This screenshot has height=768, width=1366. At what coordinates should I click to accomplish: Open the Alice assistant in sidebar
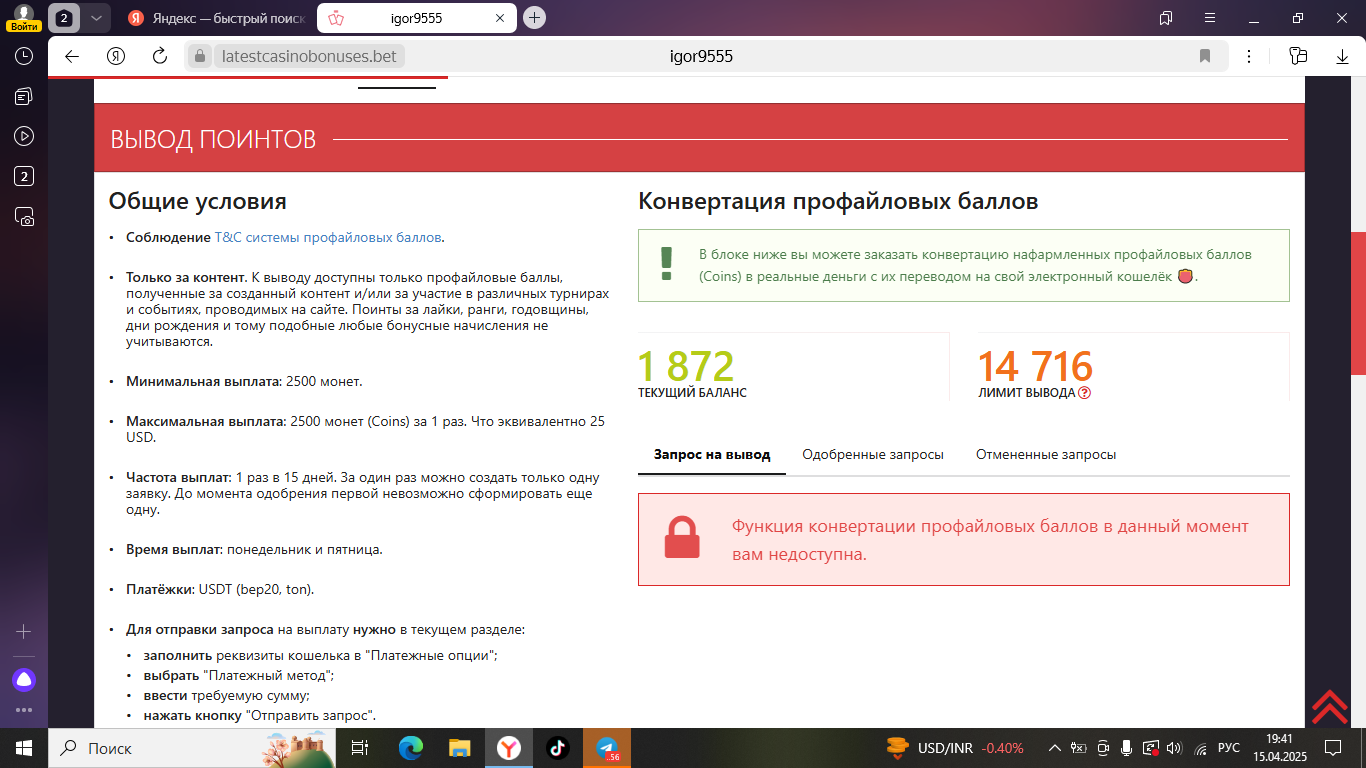tap(24, 680)
